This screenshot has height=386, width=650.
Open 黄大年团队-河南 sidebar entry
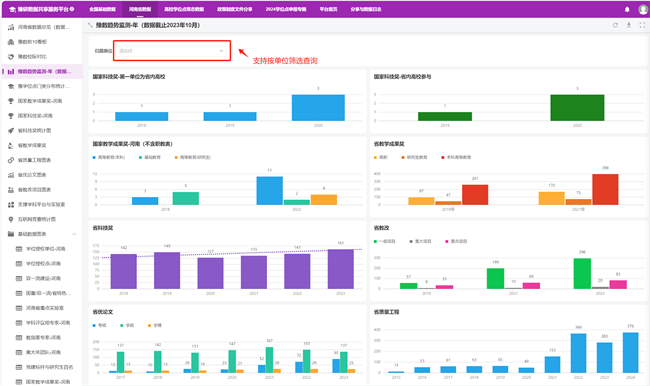click(x=43, y=352)
